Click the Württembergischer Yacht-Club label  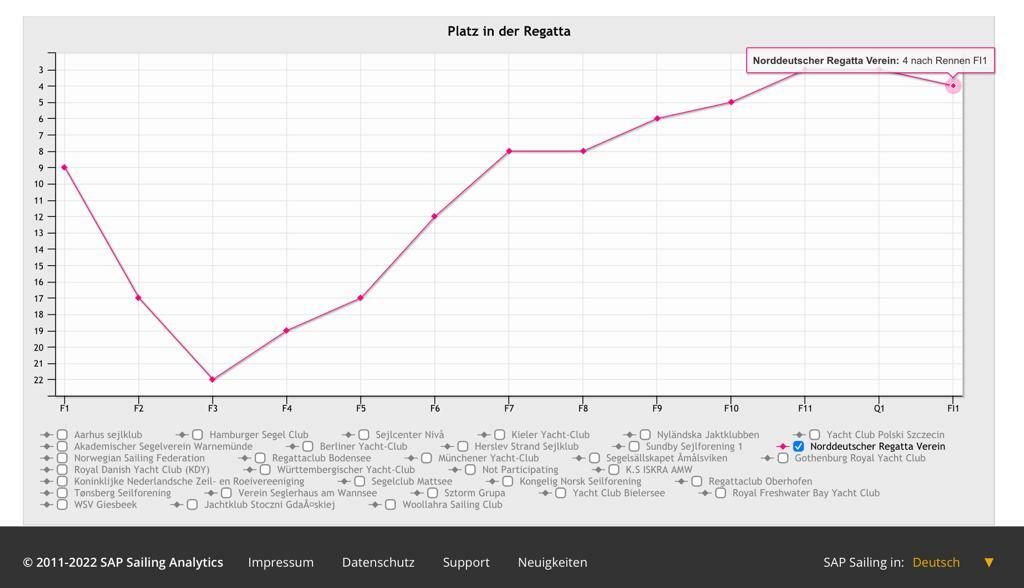pyautogui.click(x=345, y=470)
